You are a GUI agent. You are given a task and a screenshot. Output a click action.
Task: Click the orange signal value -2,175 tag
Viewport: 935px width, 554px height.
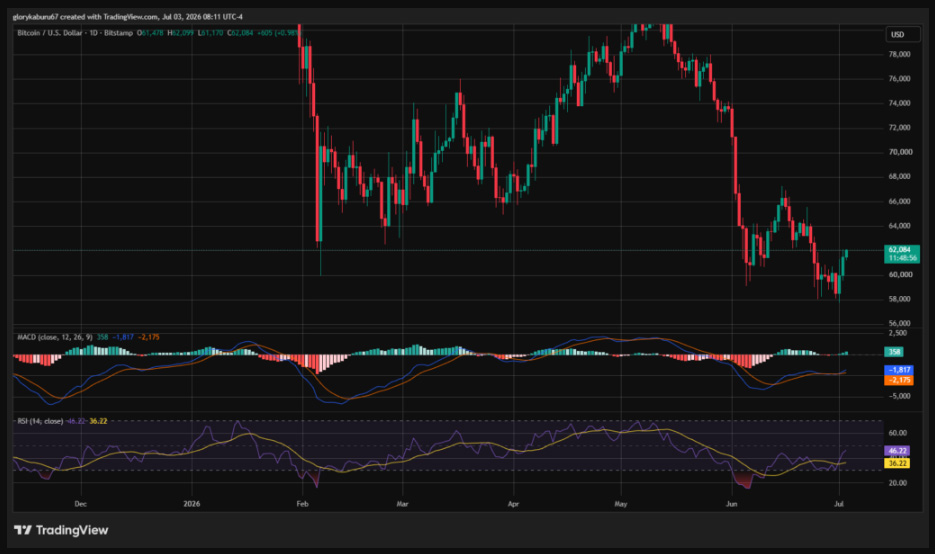899,380
